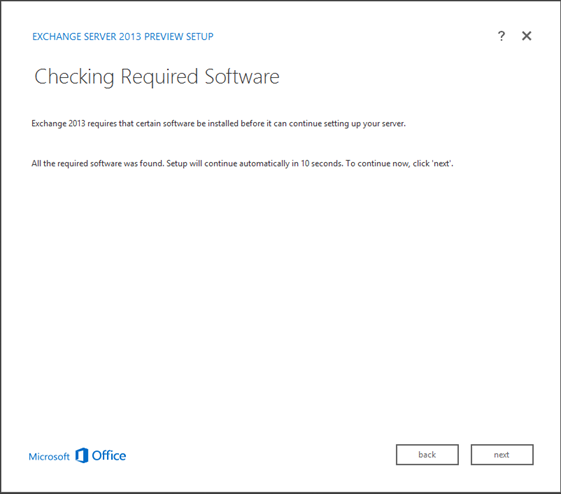
Task: Click the 'To continue now' phrase
Action: point(378,163)
